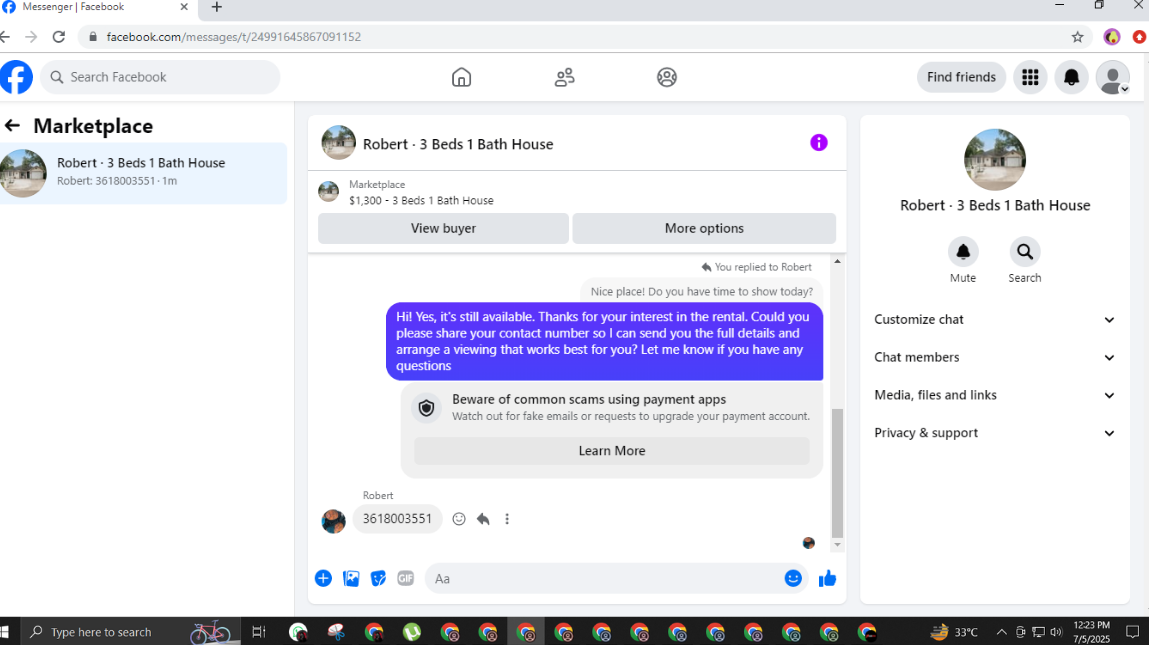Open the Marketplace listing thumbnail
The image size is (1149, 645).
[328, 192]
